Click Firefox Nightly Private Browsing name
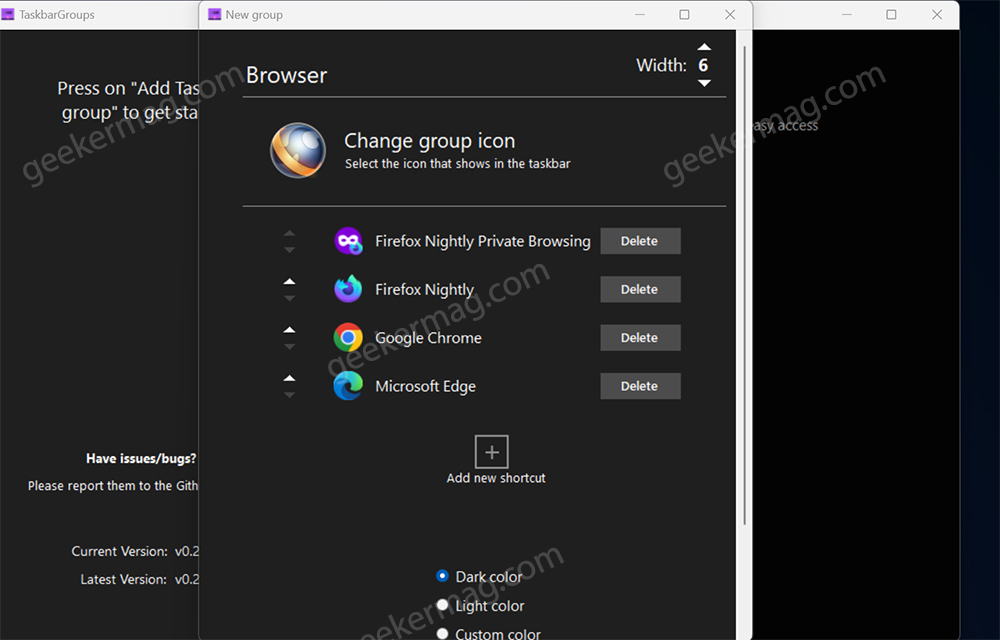 [483, 242]
